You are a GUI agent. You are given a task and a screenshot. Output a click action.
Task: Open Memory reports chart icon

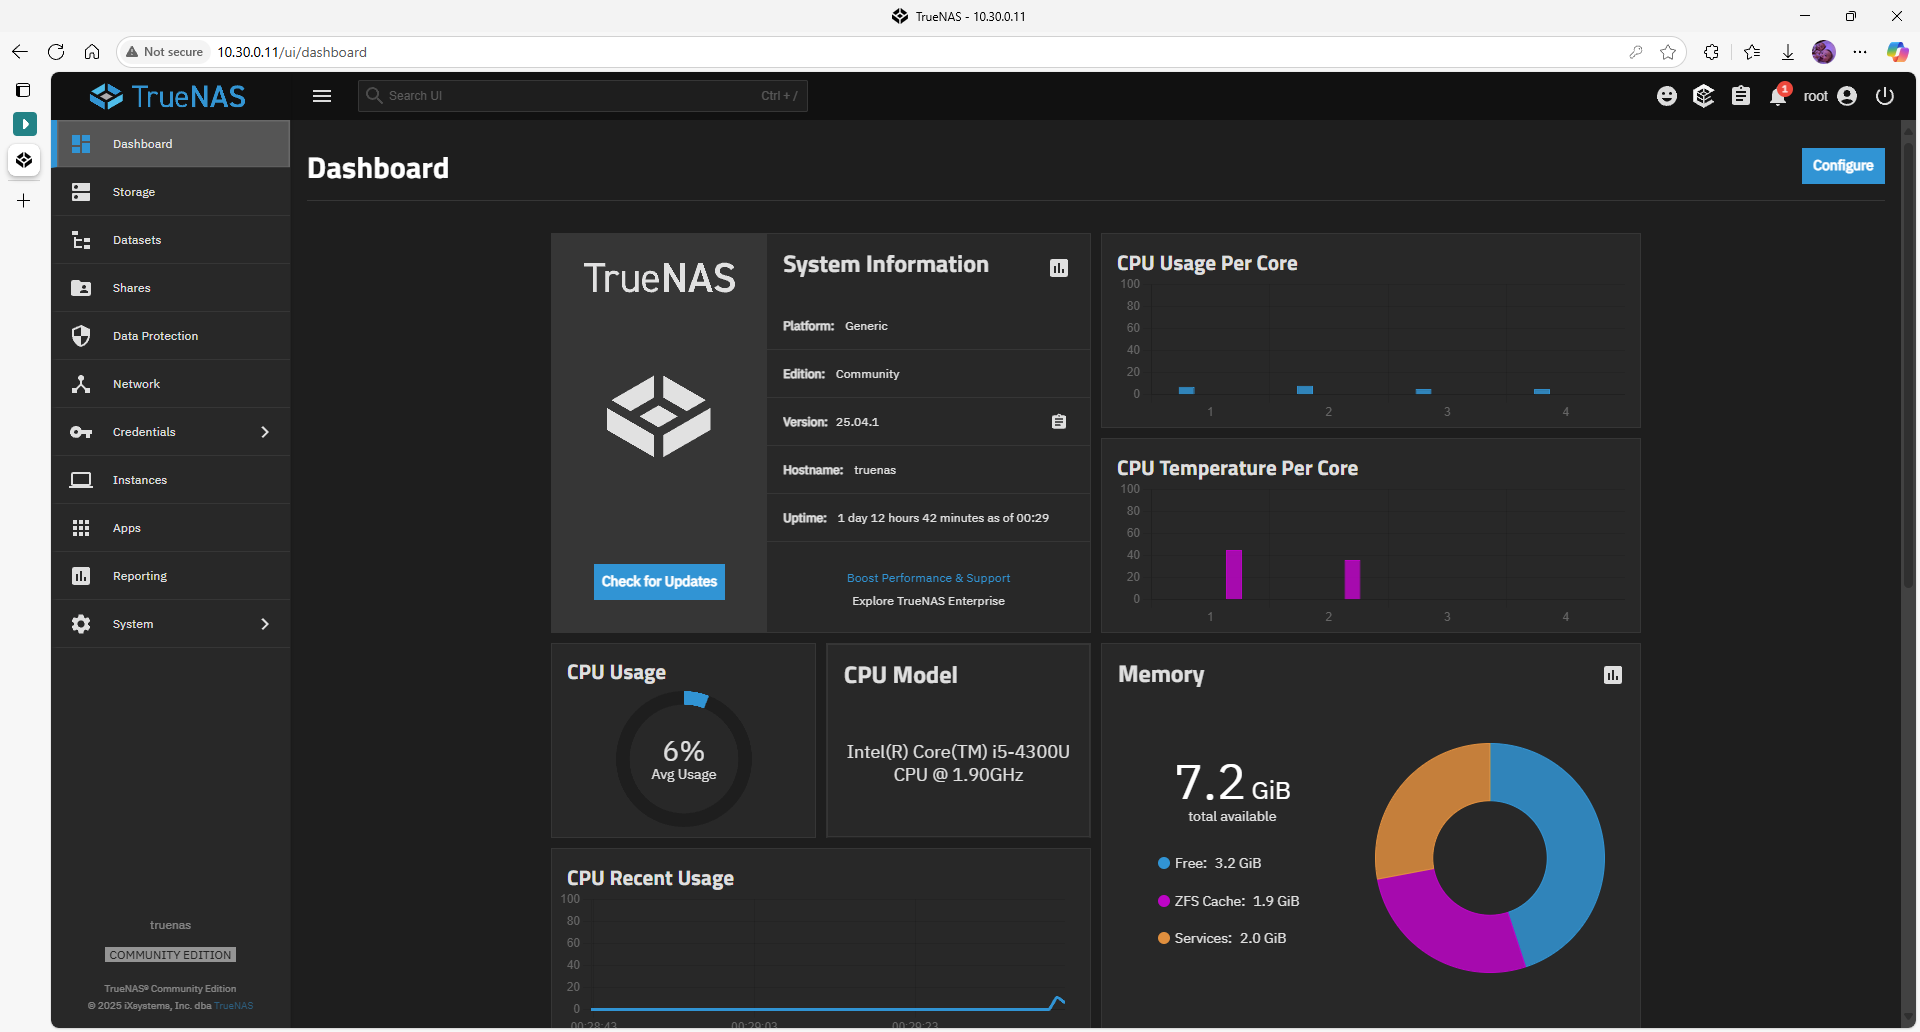coord(1613,675)
